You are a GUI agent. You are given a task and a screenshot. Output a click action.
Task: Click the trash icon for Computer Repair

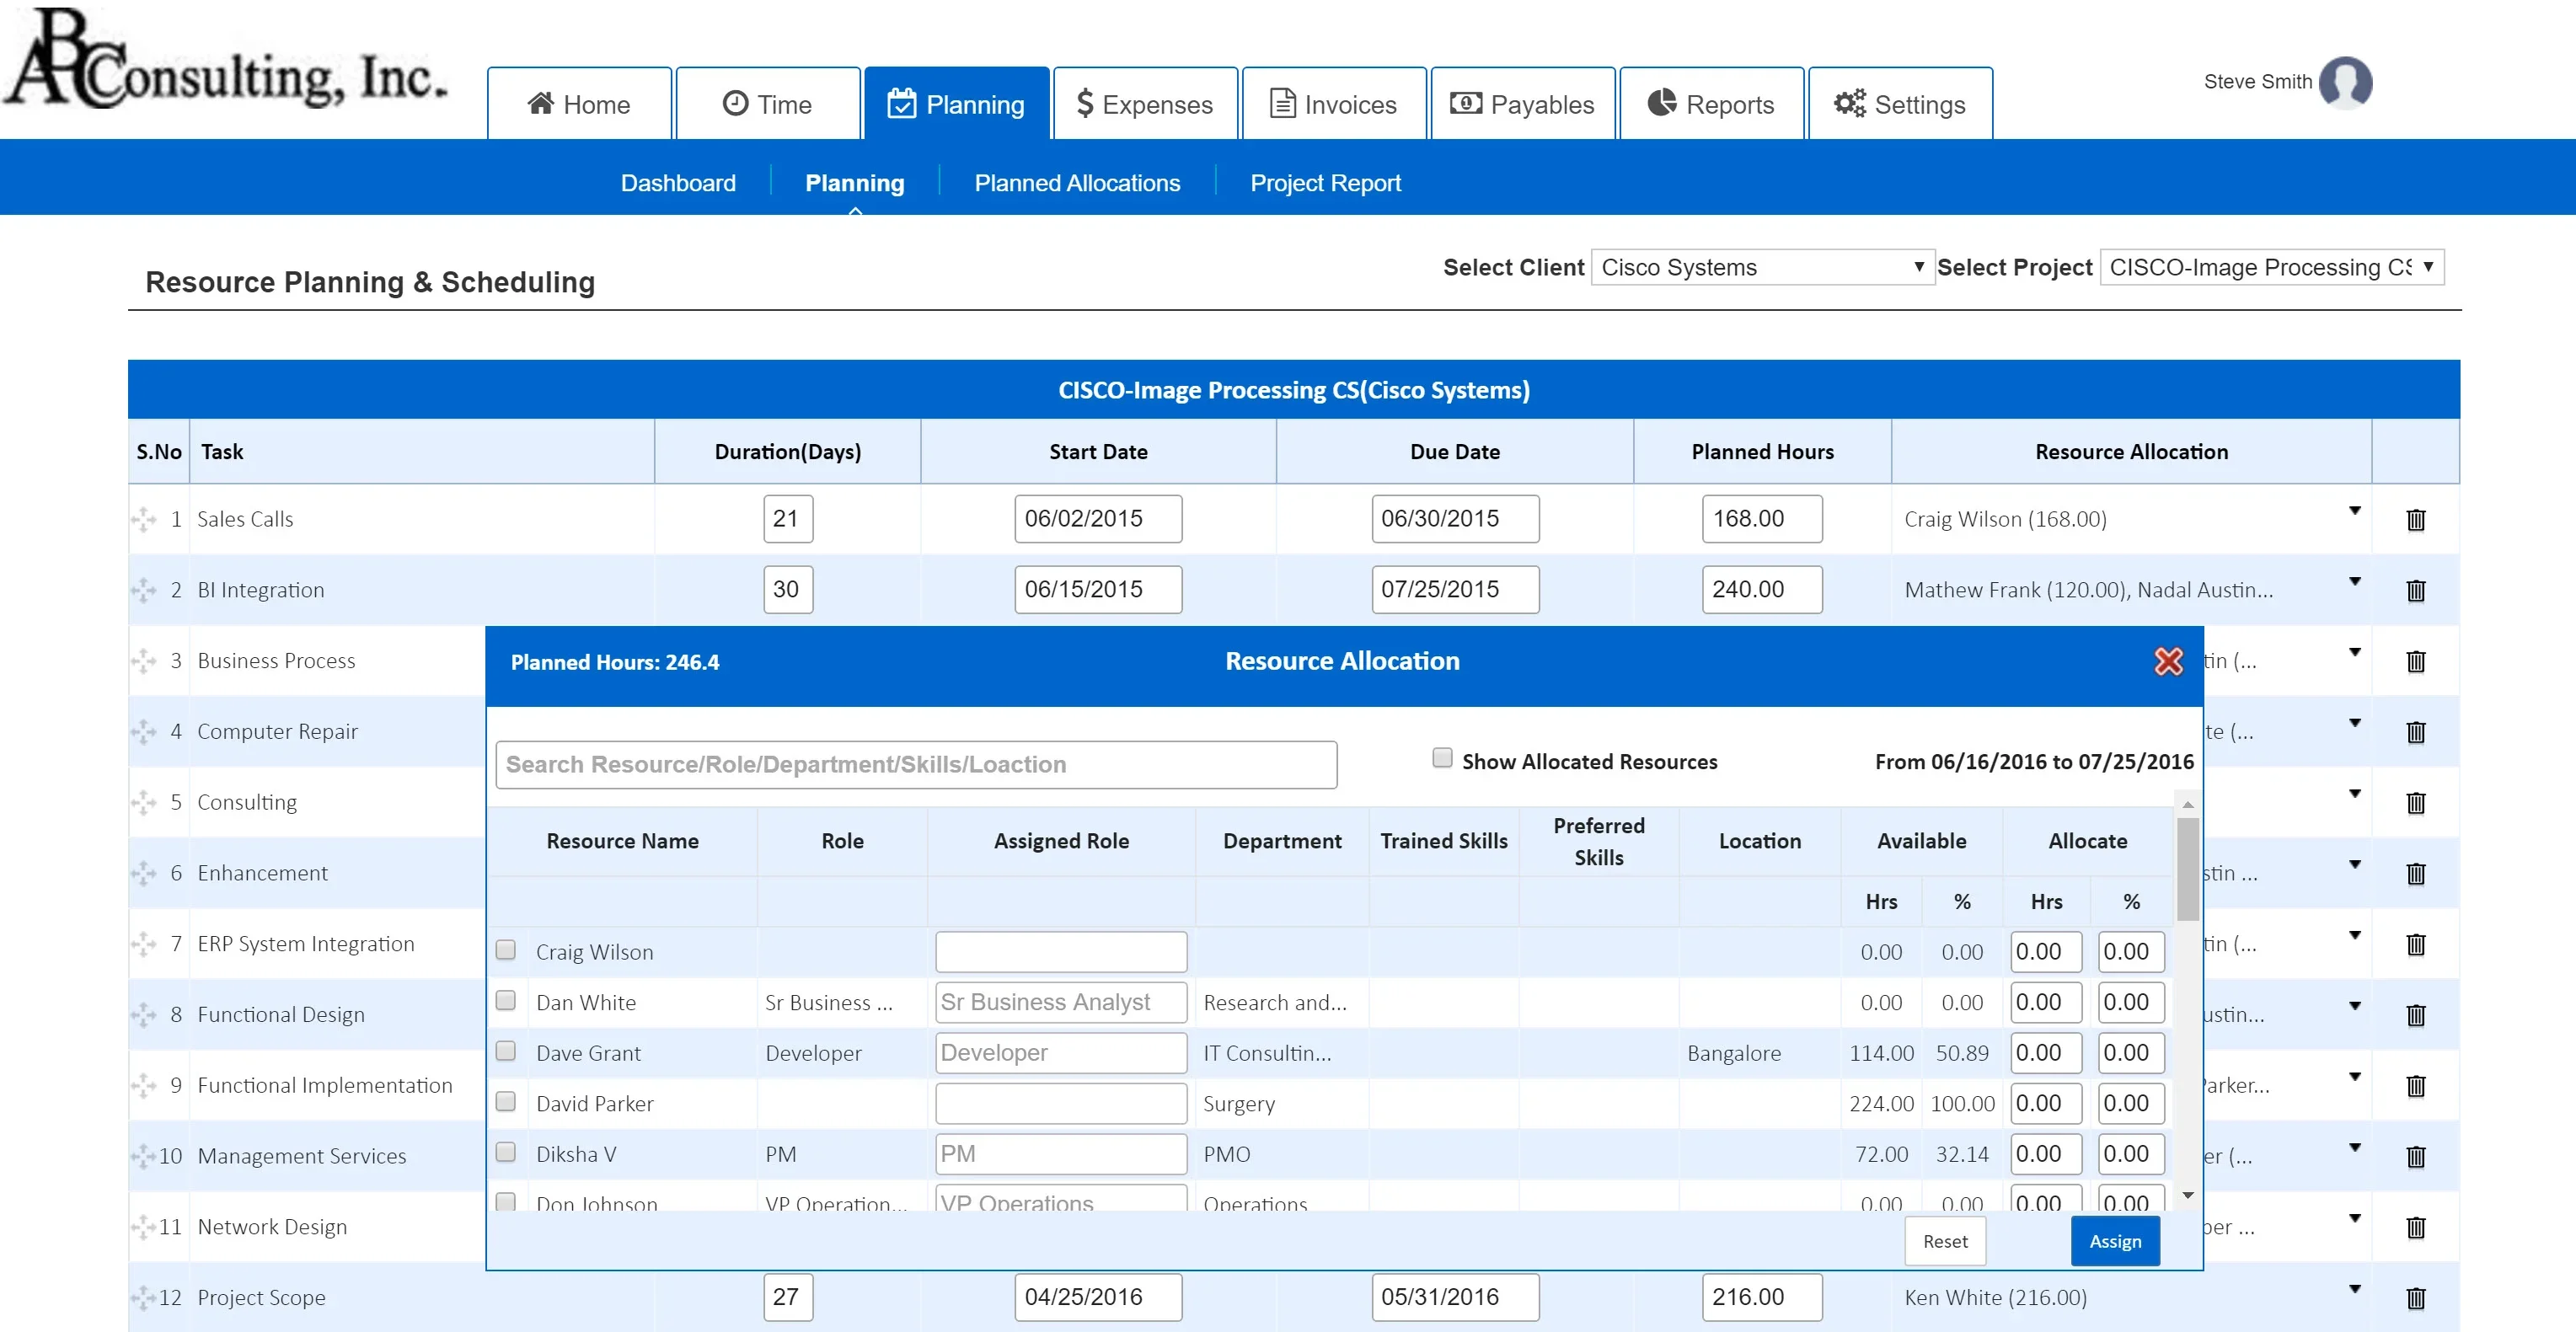[x=2415, y=732]
